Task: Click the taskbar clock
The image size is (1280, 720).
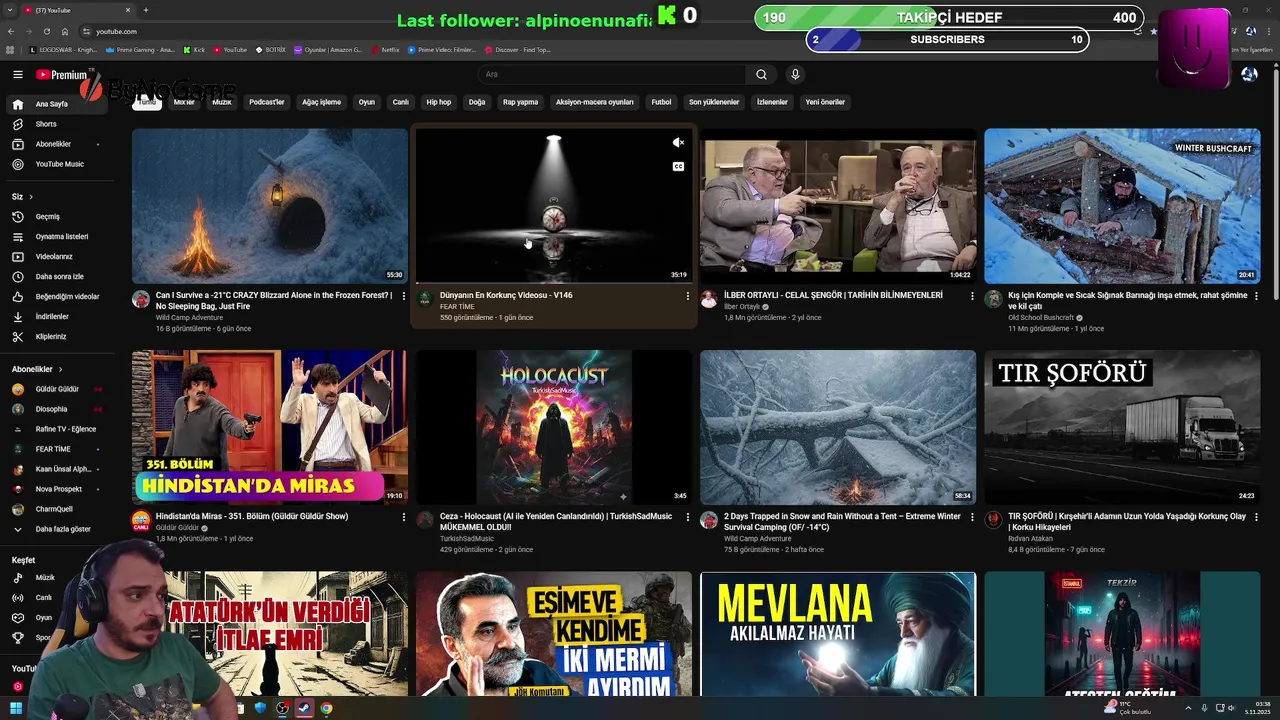Action: [1257, 708]
